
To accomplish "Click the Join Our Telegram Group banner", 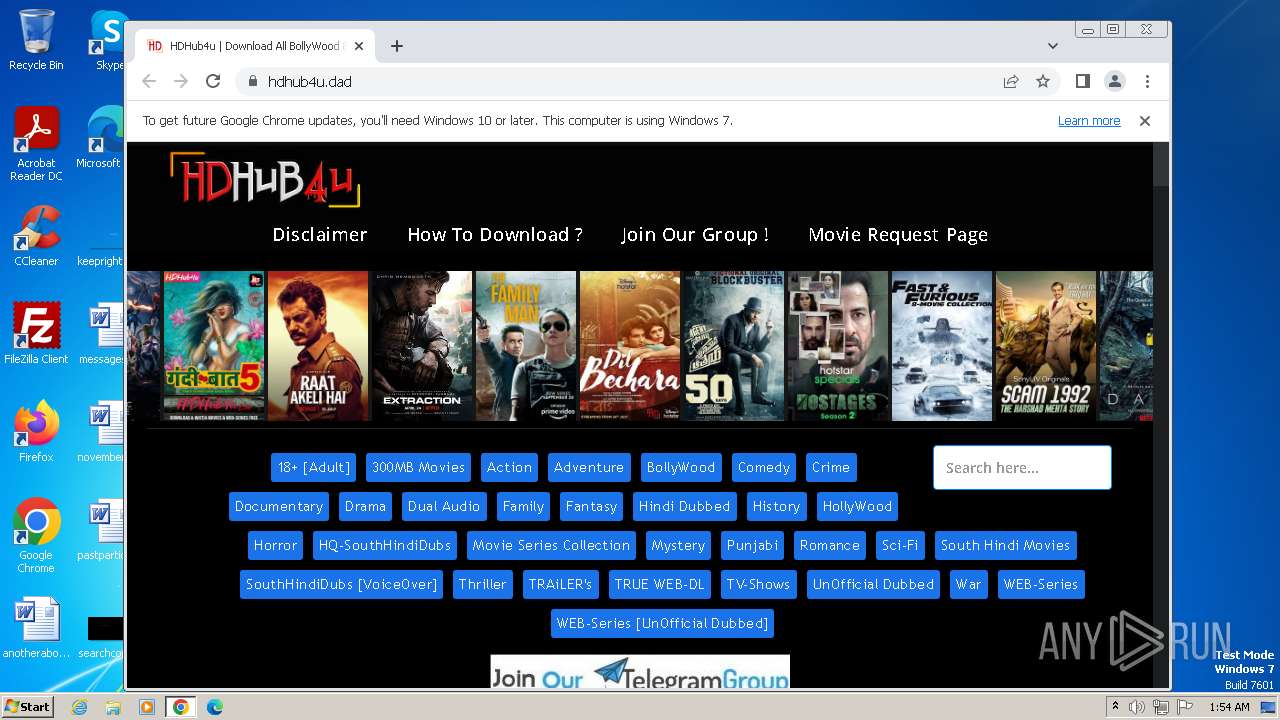I will [x=640, y=672].
